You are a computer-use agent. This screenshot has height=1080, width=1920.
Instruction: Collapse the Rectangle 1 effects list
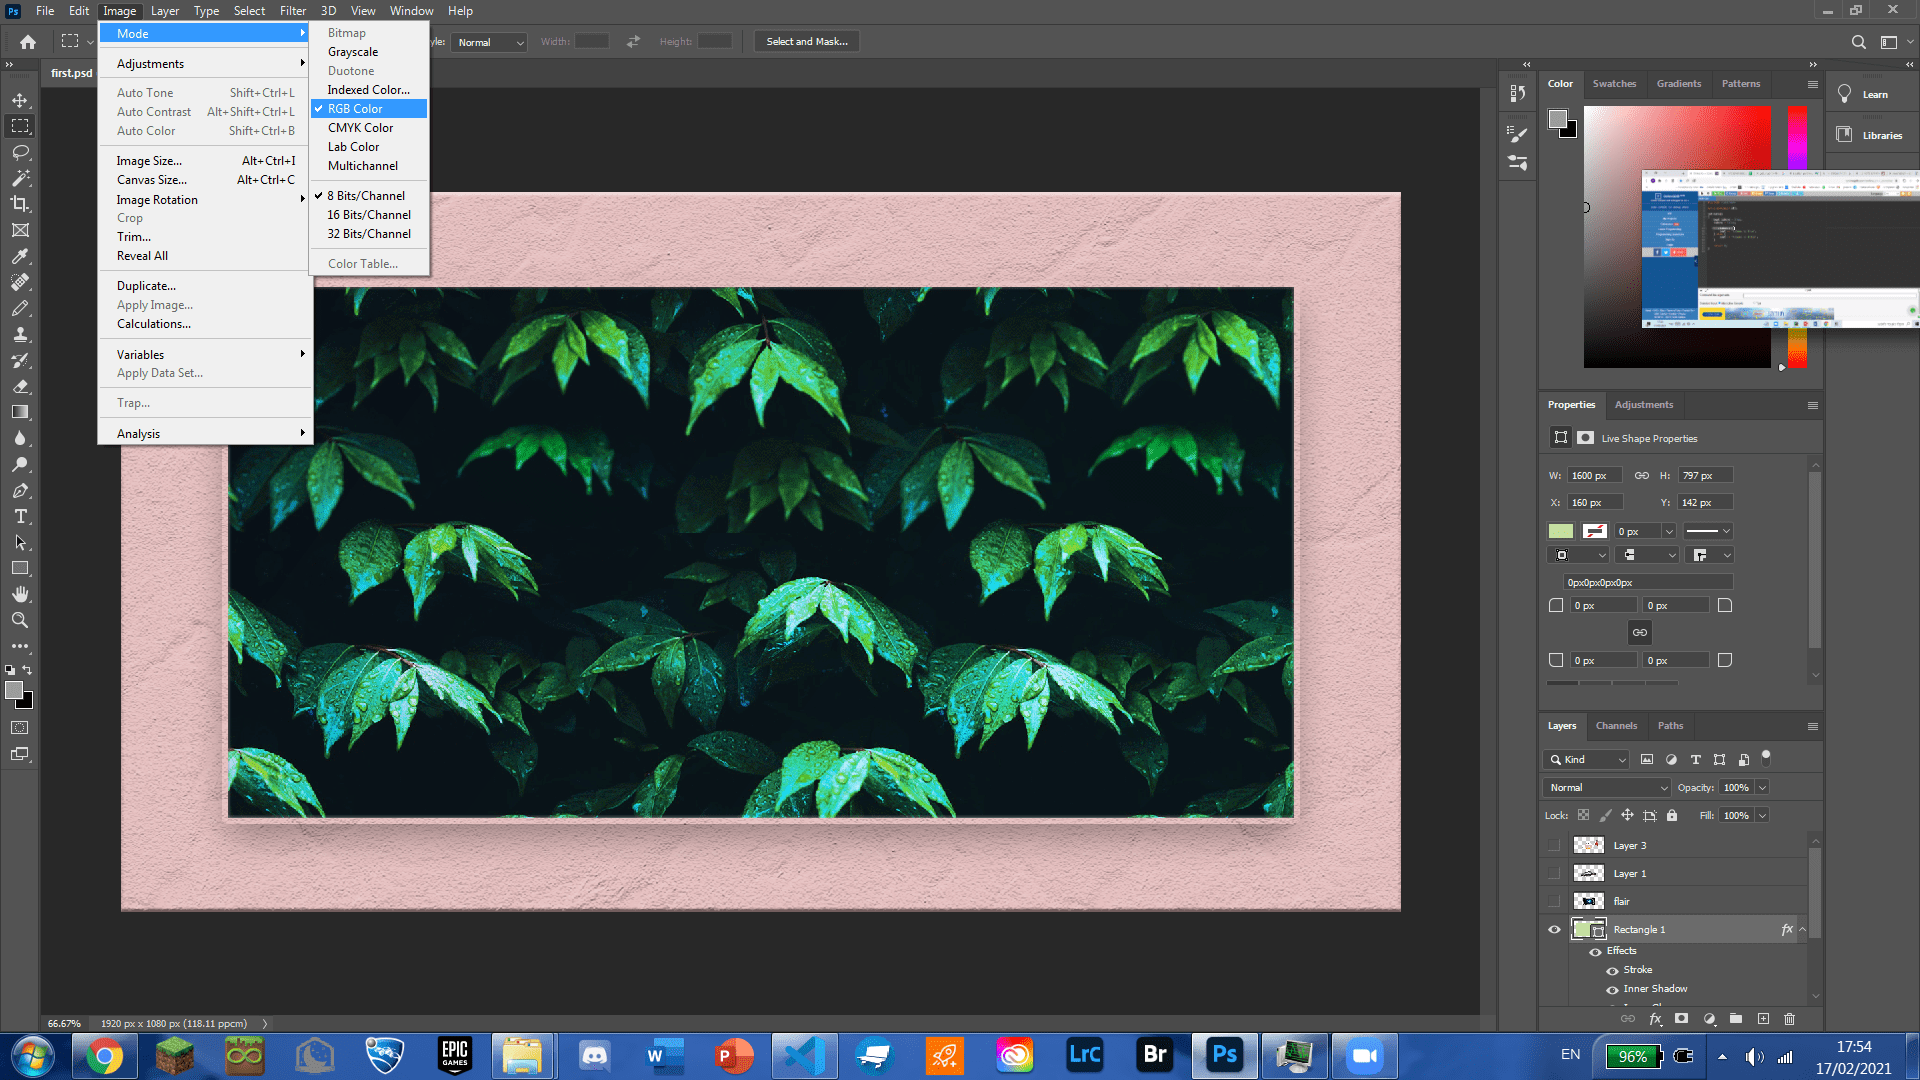pos(1803,929)
